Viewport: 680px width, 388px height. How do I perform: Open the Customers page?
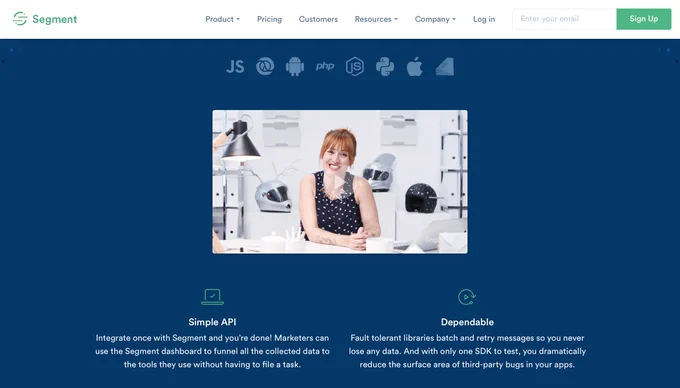point(318,19)
